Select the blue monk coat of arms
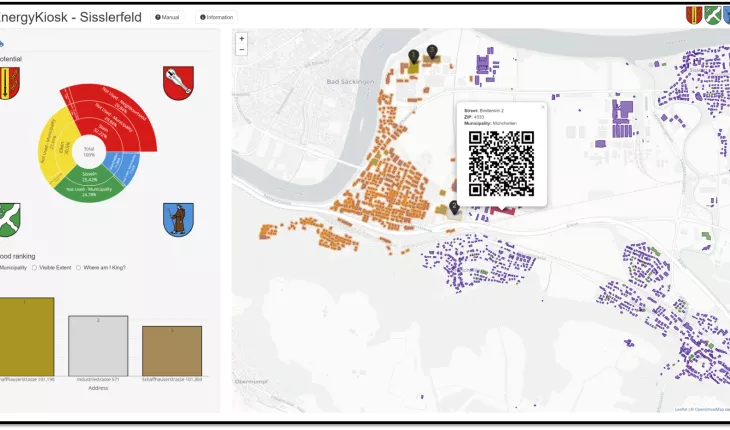Screen dimensions: 730x430 pos(178,219)
